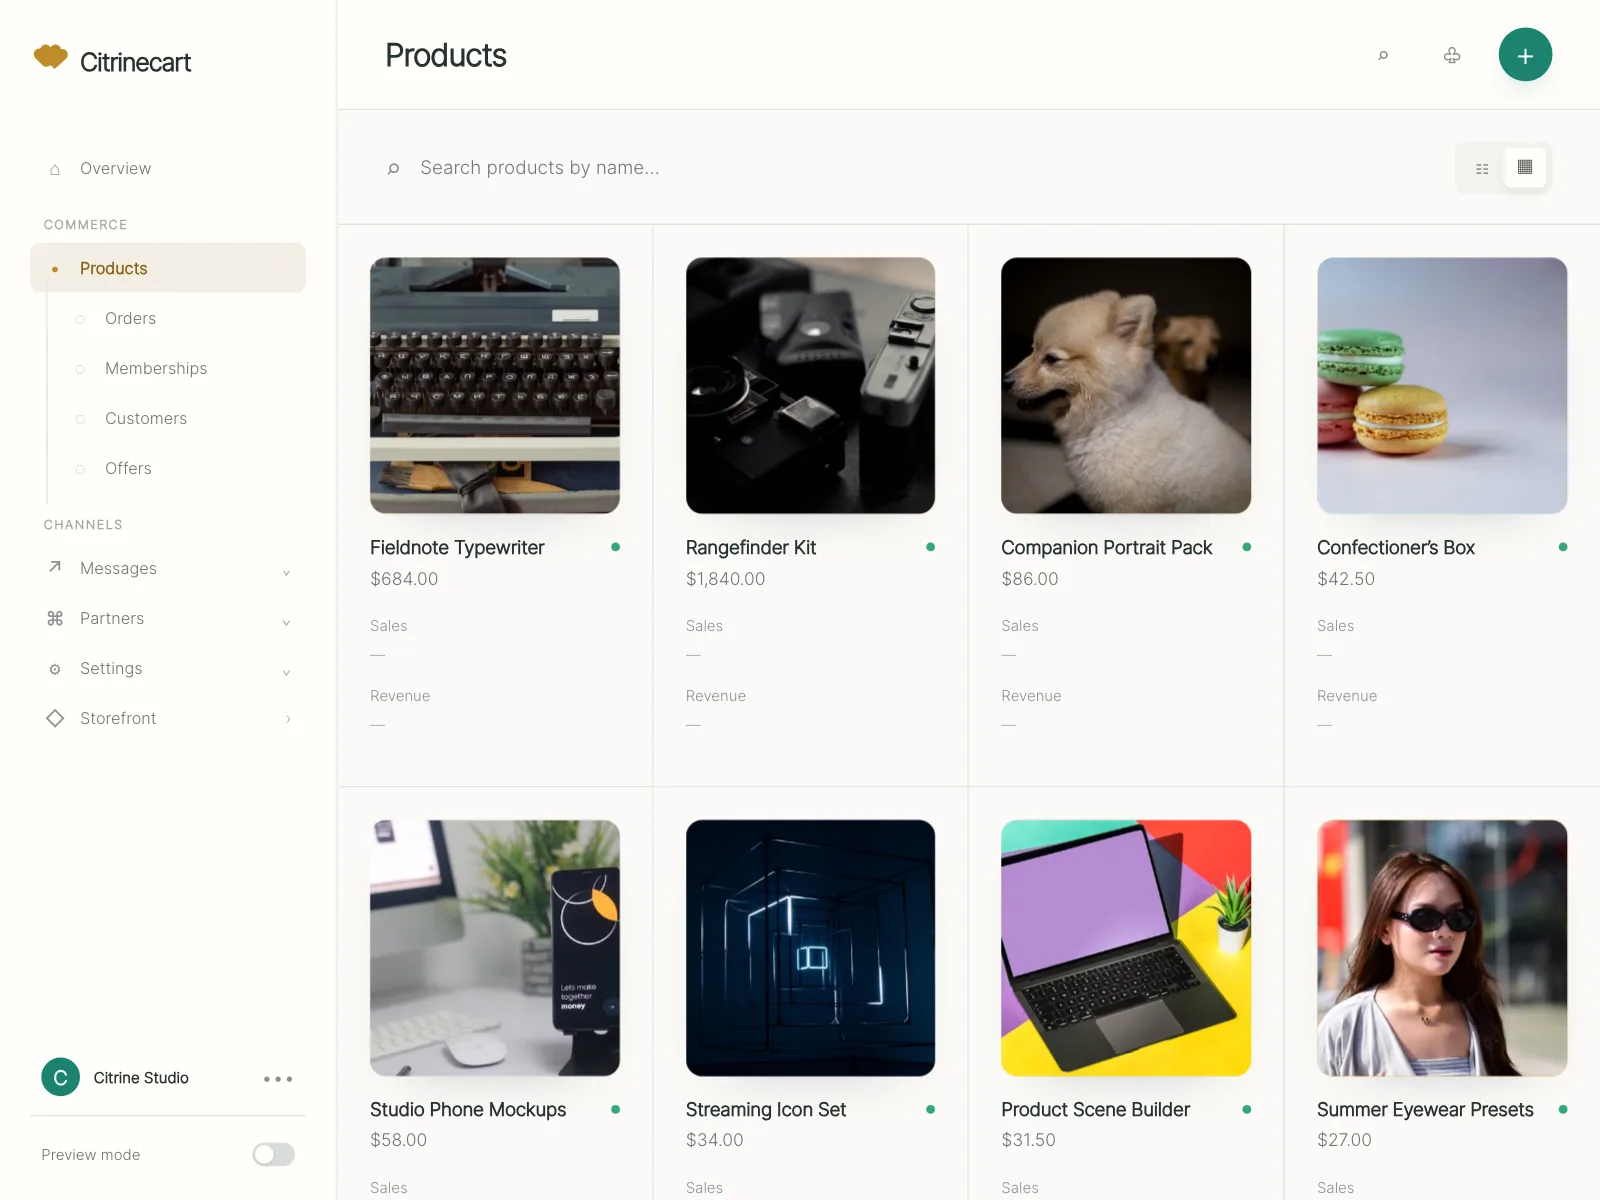The height and width of the screenshot is (1200, 1600).
Task: Click the diamond icon beside Storefront
Action: 55,718
